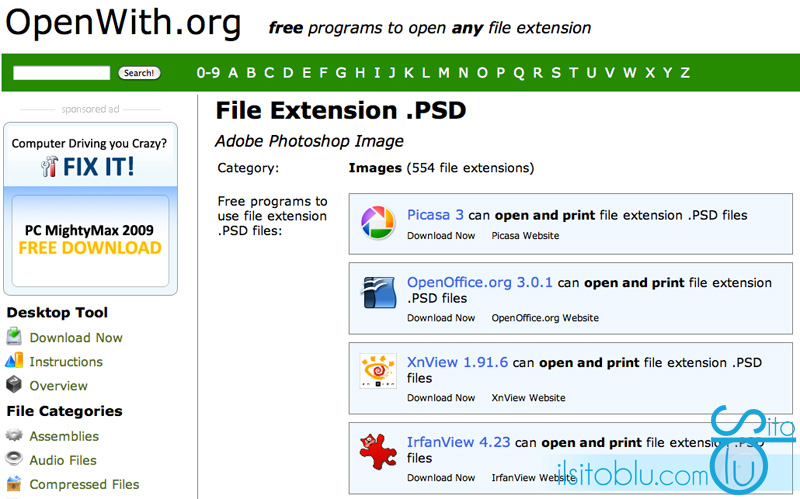
Task: Focus the search text field
Action: [x=62, y=73]
